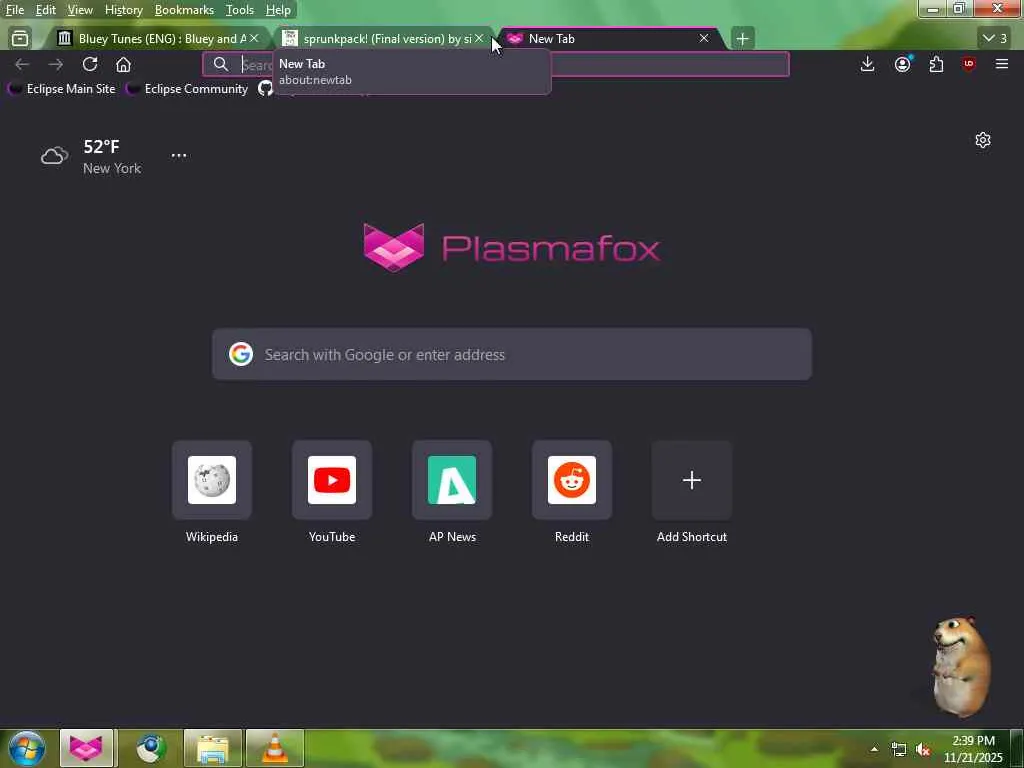Open the account profile icon
The width and height of the screenshot is (1024, 768).
pos(903,64)
